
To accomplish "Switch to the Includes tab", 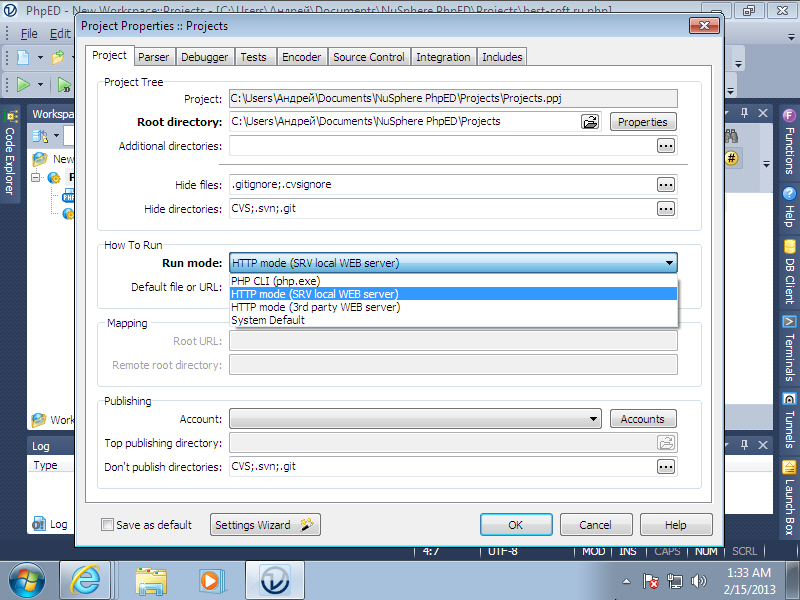I will [x=503, y=57].
